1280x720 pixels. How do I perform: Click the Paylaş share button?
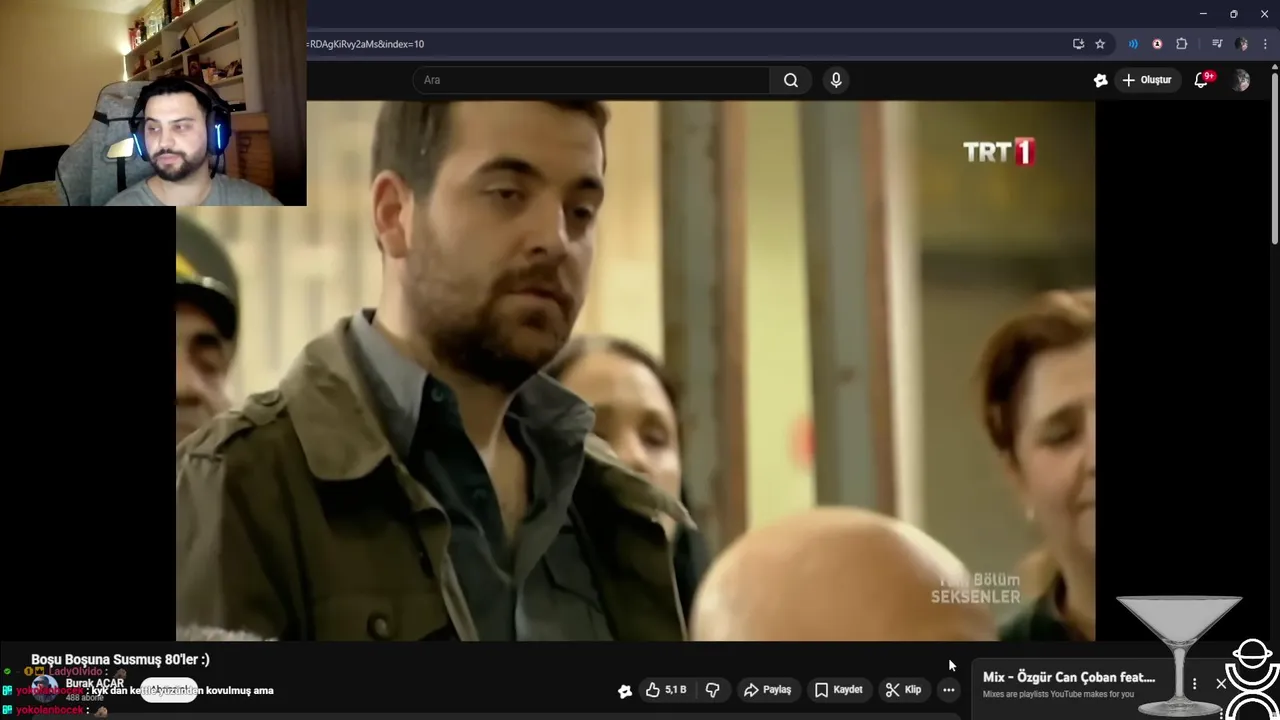point(768,690)
